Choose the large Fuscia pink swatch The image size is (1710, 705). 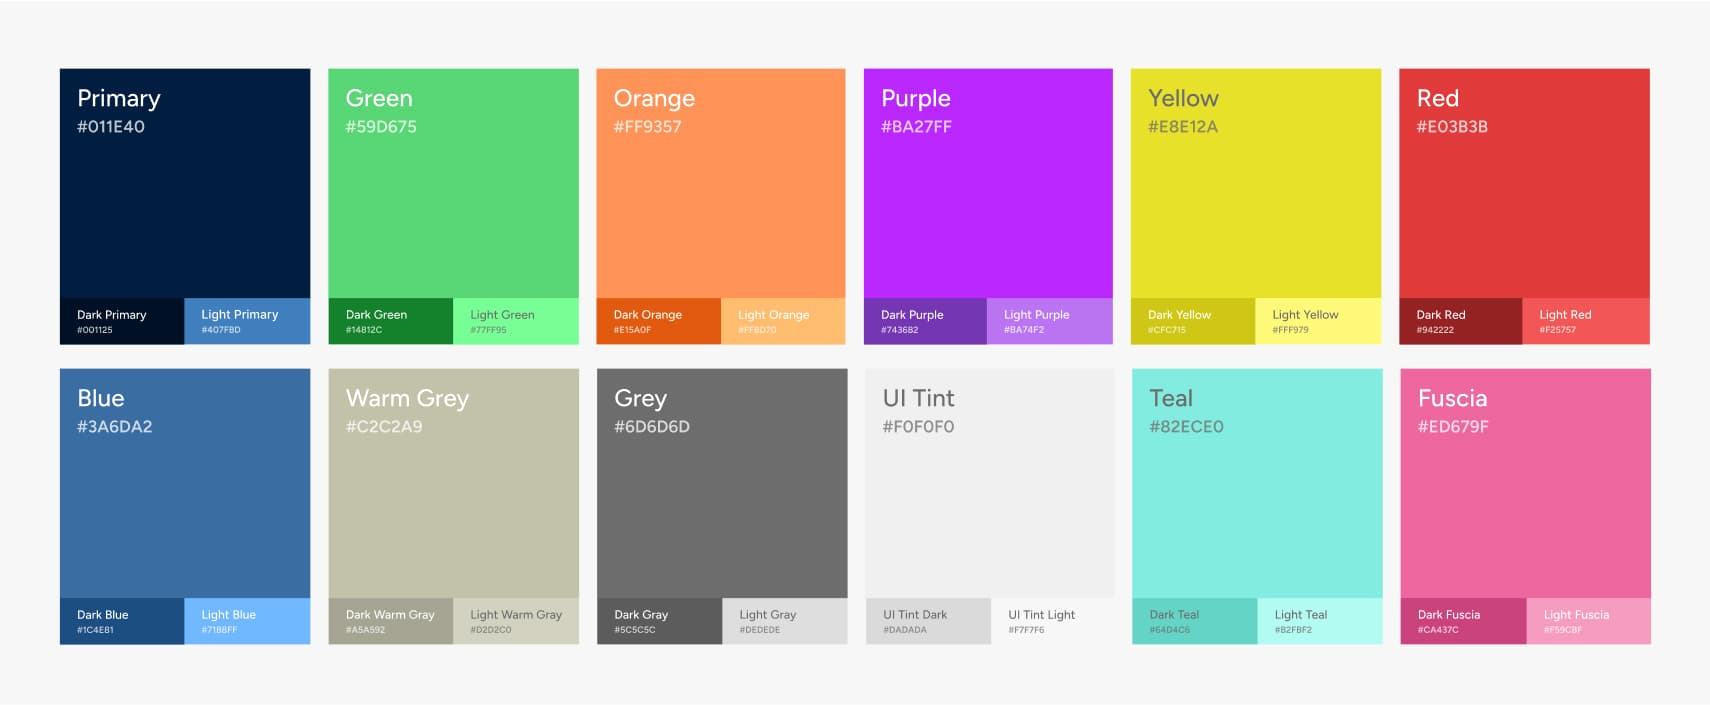pos(1525,483)
